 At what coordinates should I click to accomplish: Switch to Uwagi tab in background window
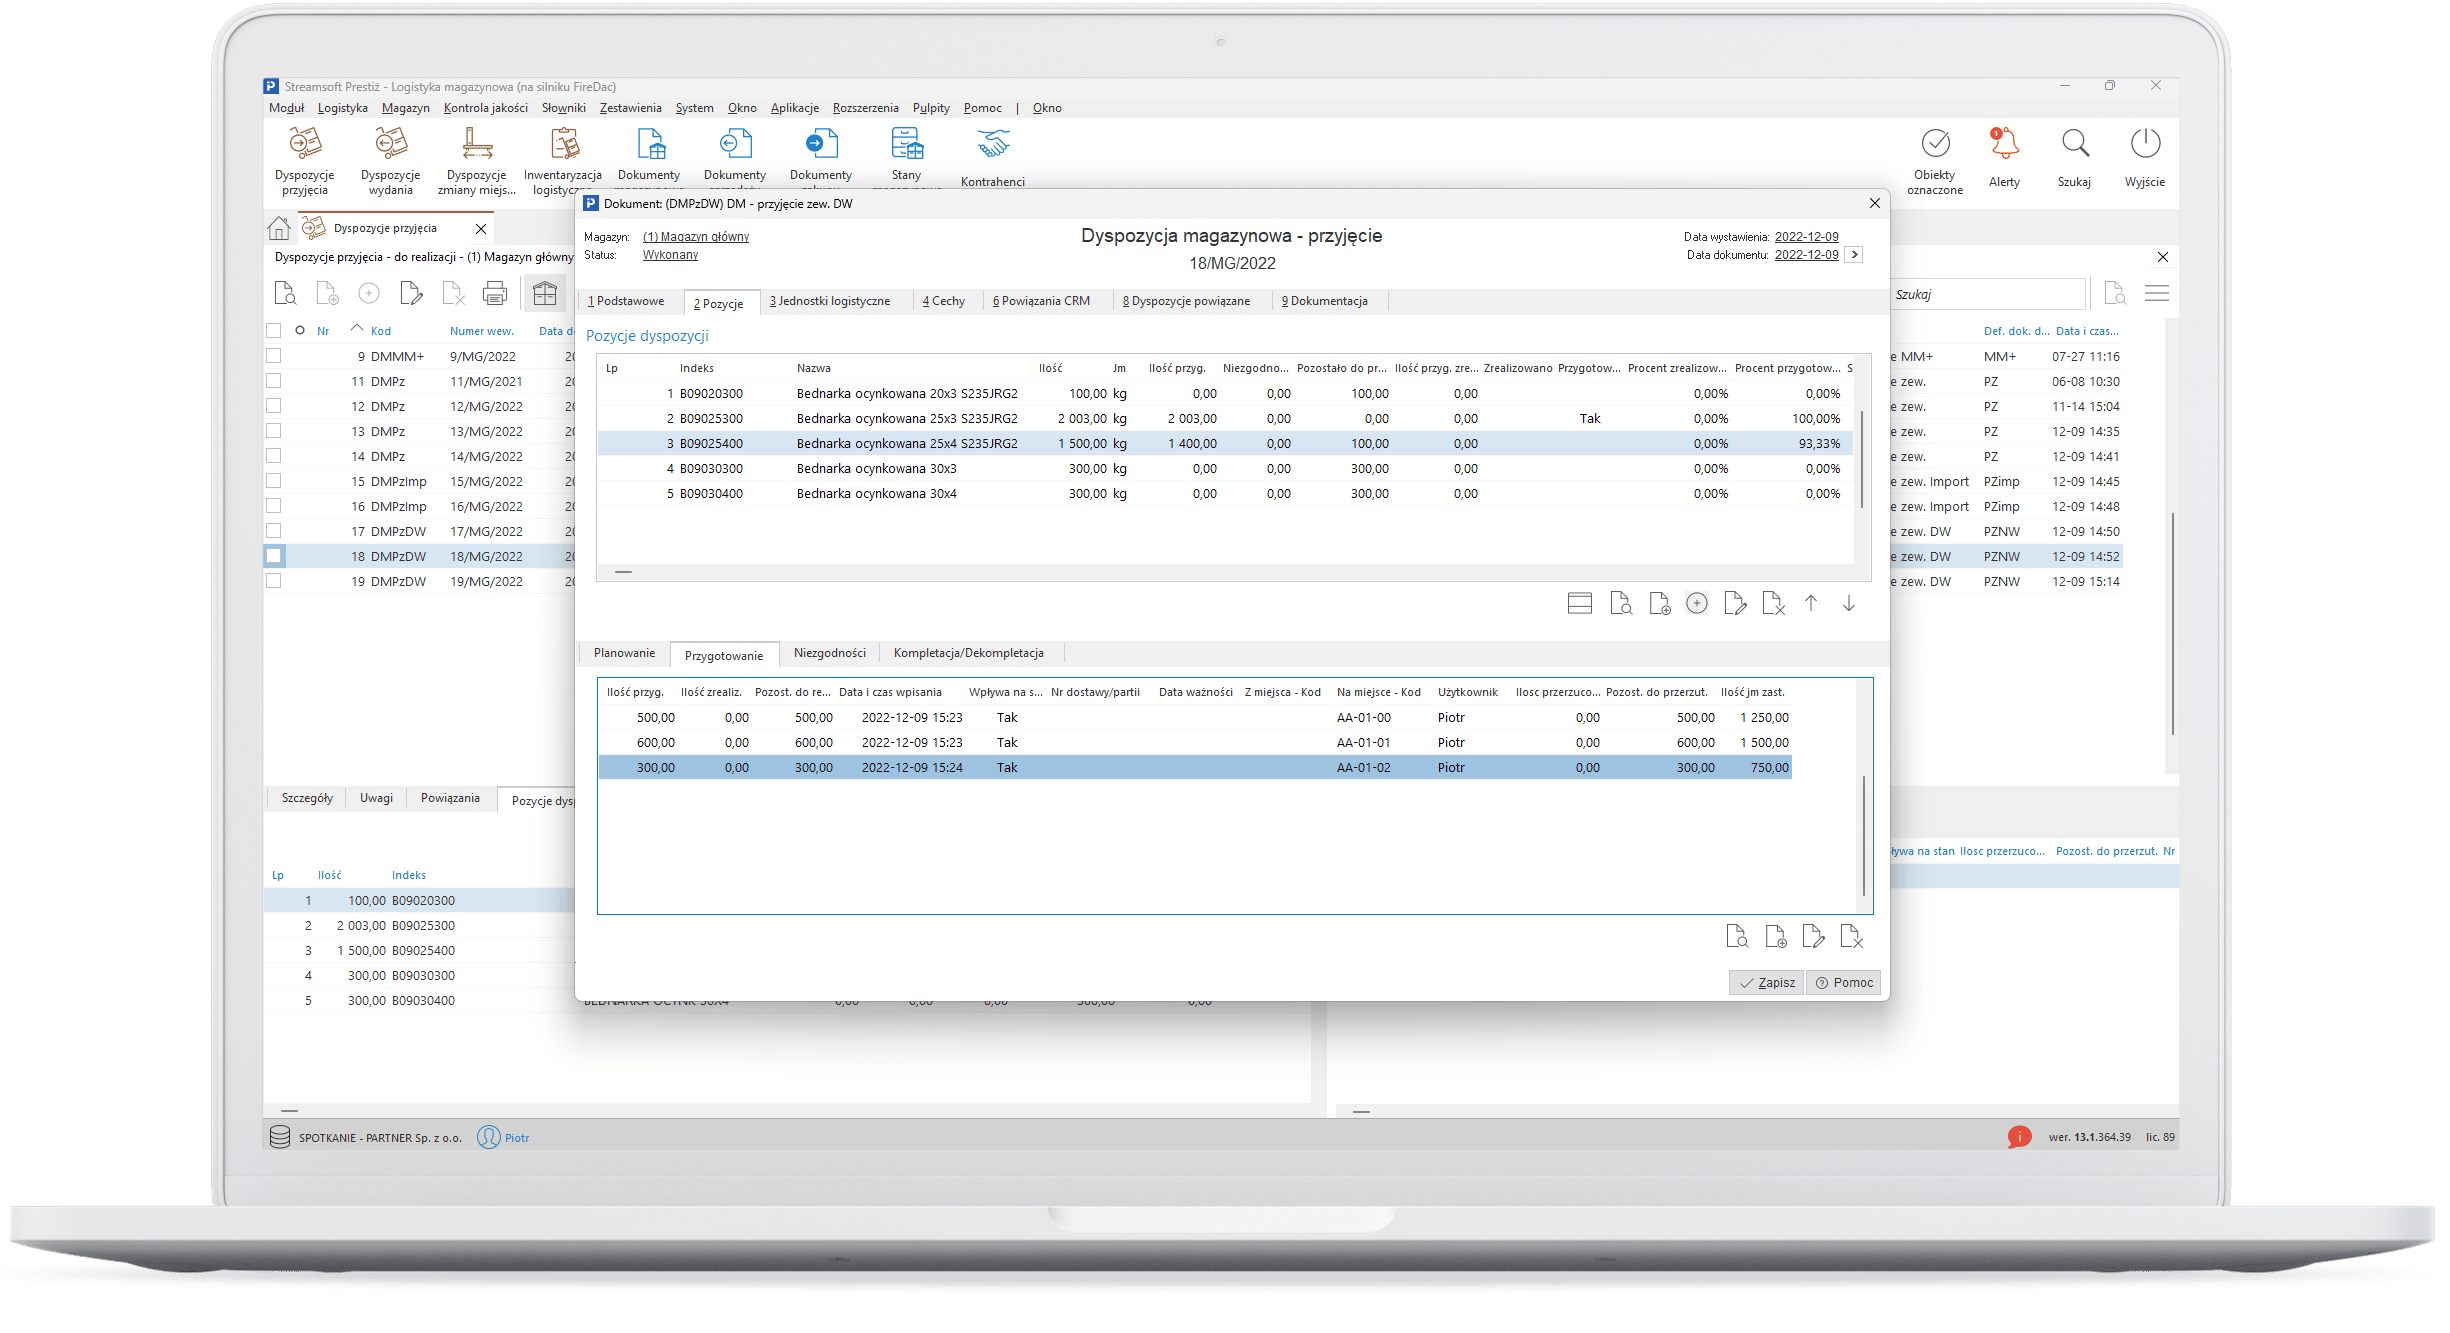[x=376, y=798]
